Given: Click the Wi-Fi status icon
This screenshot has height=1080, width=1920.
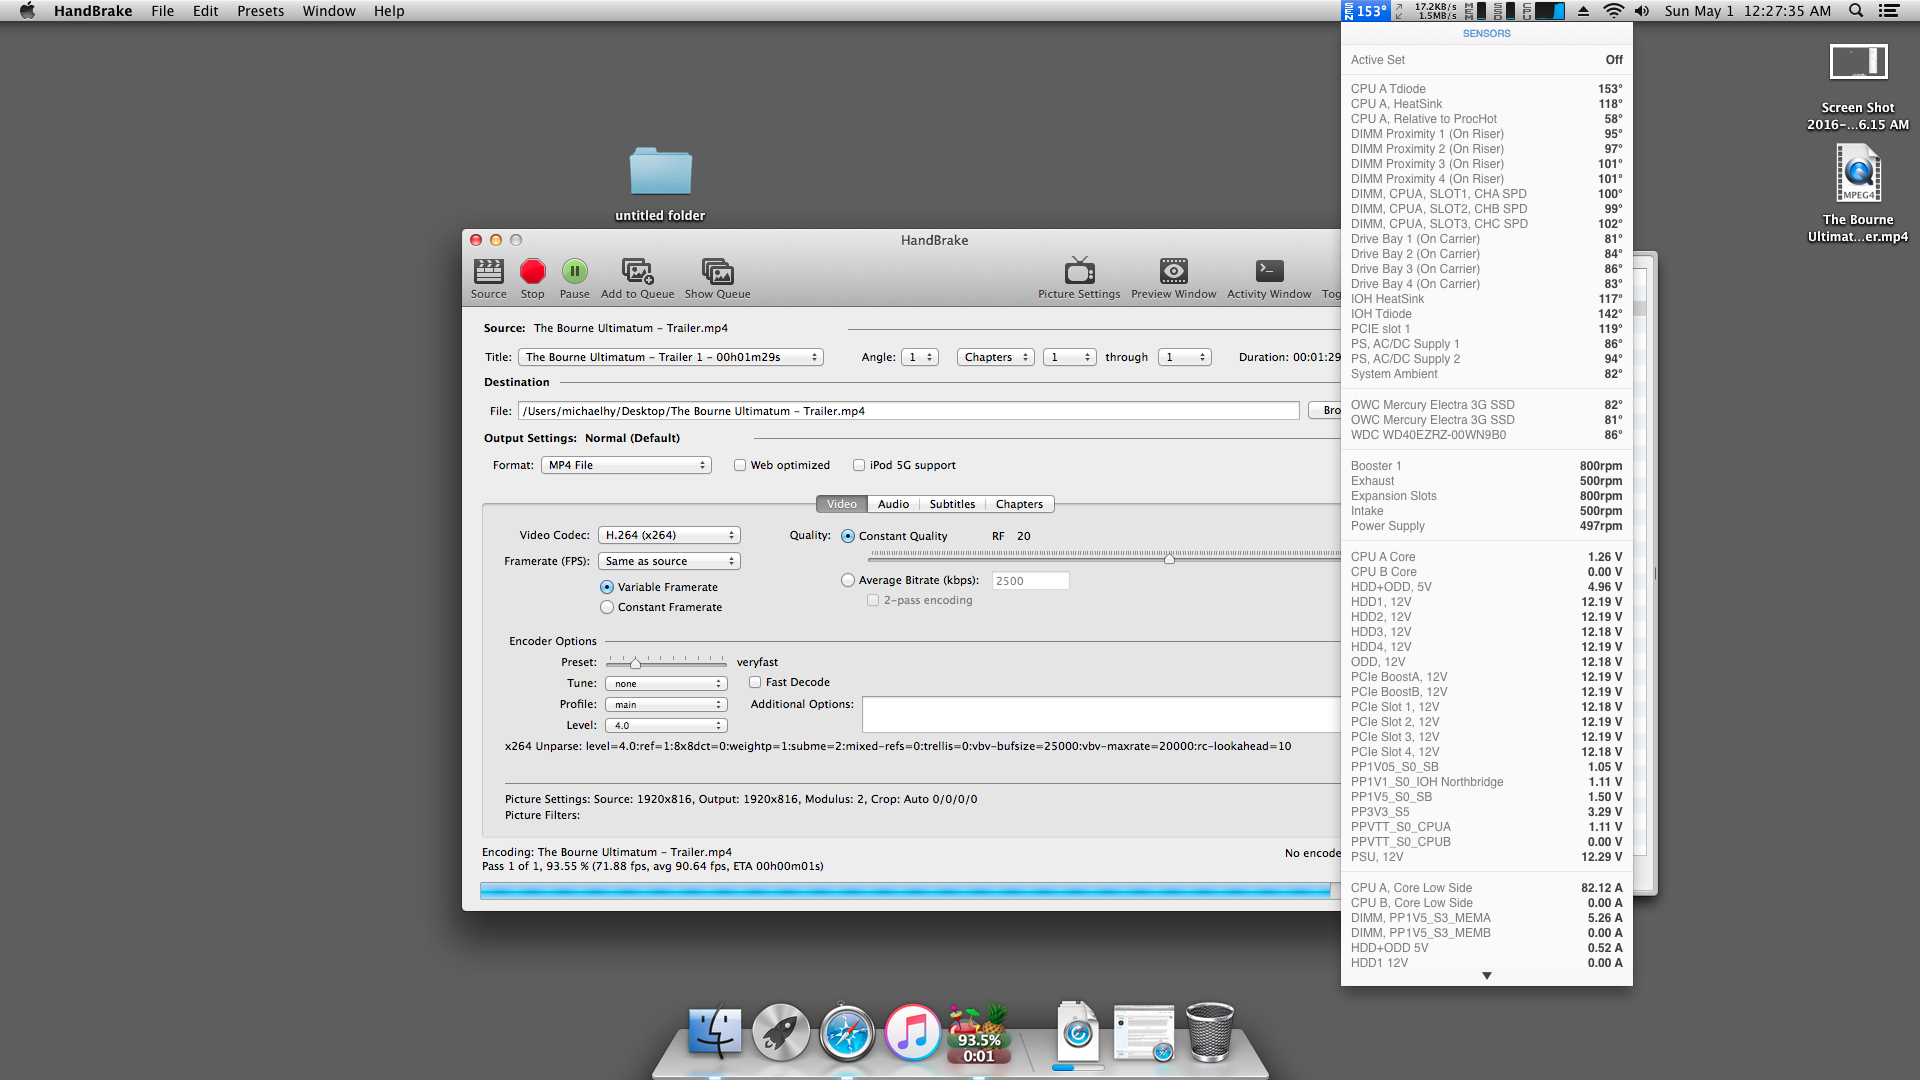Looking at the screenshot, I should (x=1613, y=11).
